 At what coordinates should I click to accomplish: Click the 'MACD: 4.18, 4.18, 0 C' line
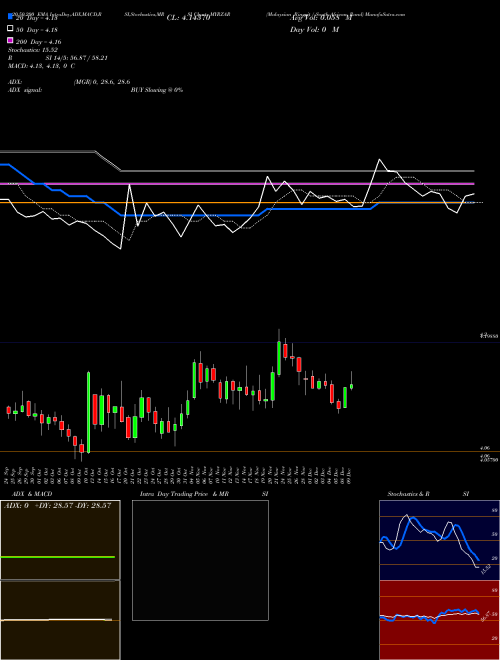[41, 66]
